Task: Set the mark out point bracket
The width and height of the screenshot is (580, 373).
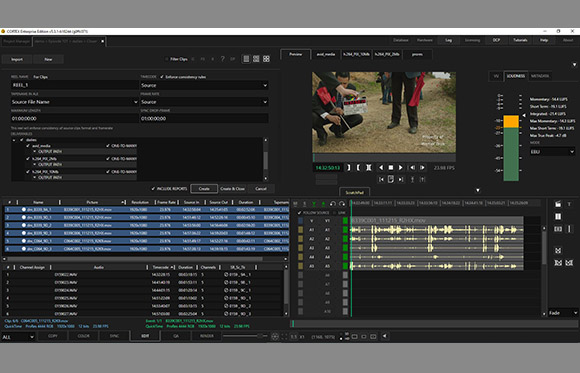Action: point(358,168)
